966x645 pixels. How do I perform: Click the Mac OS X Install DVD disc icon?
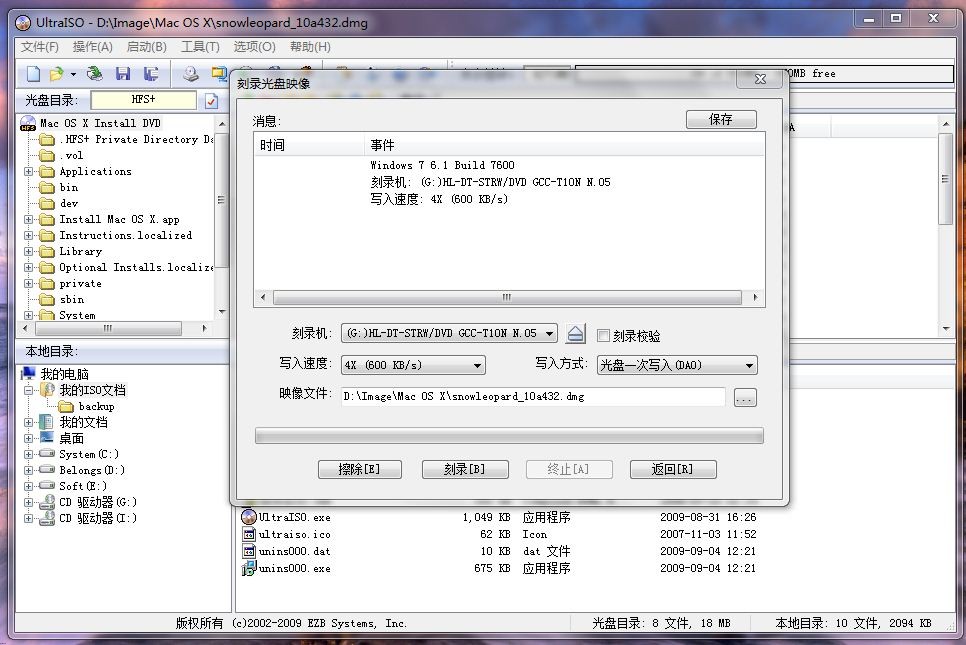coord(28,123)
